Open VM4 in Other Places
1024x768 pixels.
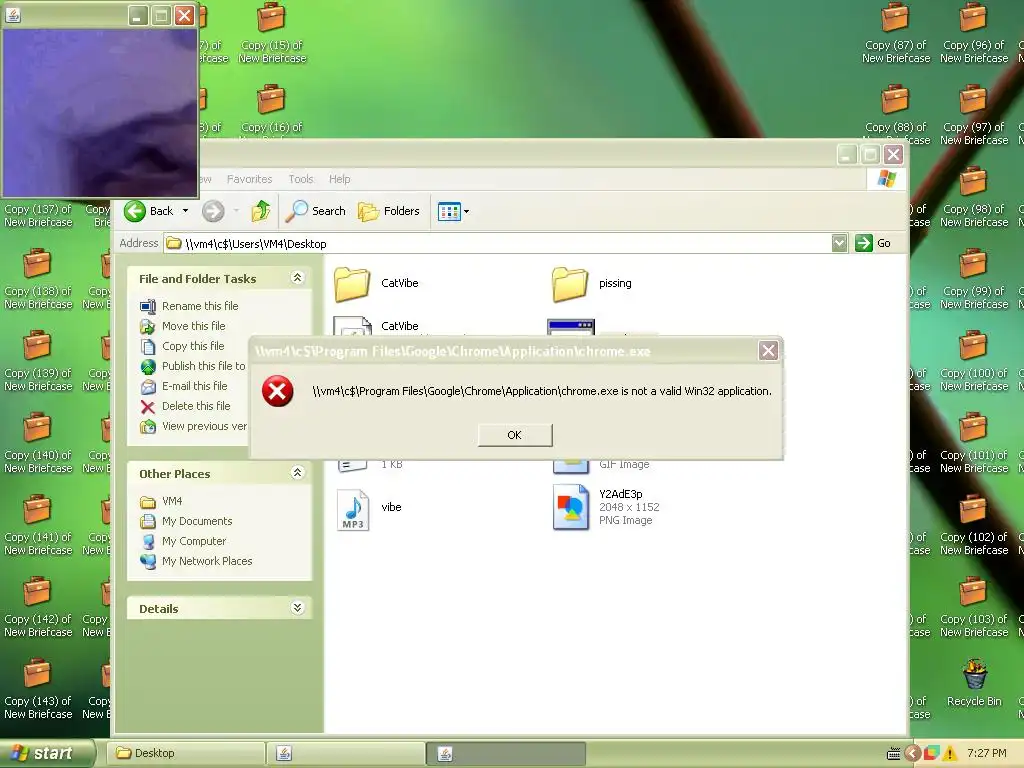coord(172,501)
